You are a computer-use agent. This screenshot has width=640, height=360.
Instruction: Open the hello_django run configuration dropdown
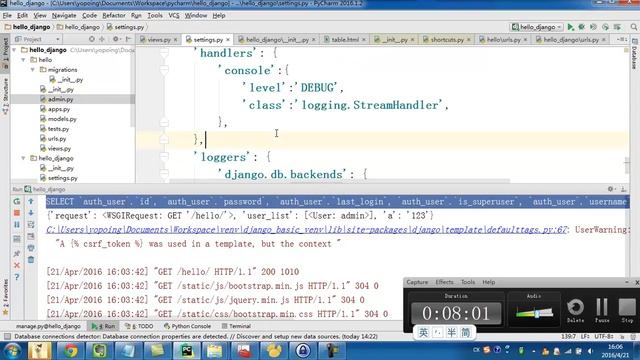(537, 27)
